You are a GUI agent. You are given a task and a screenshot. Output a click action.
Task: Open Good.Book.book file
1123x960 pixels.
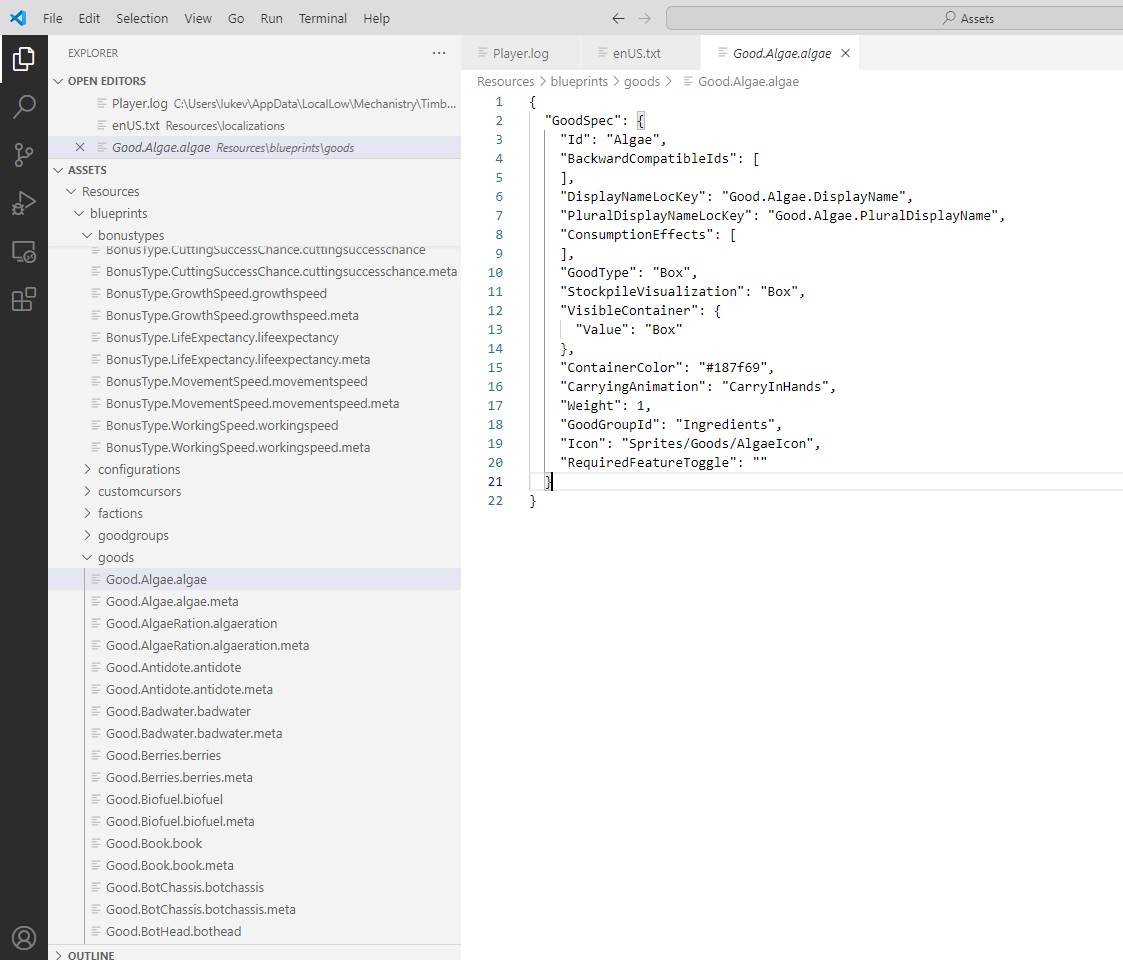coord(154,843)
